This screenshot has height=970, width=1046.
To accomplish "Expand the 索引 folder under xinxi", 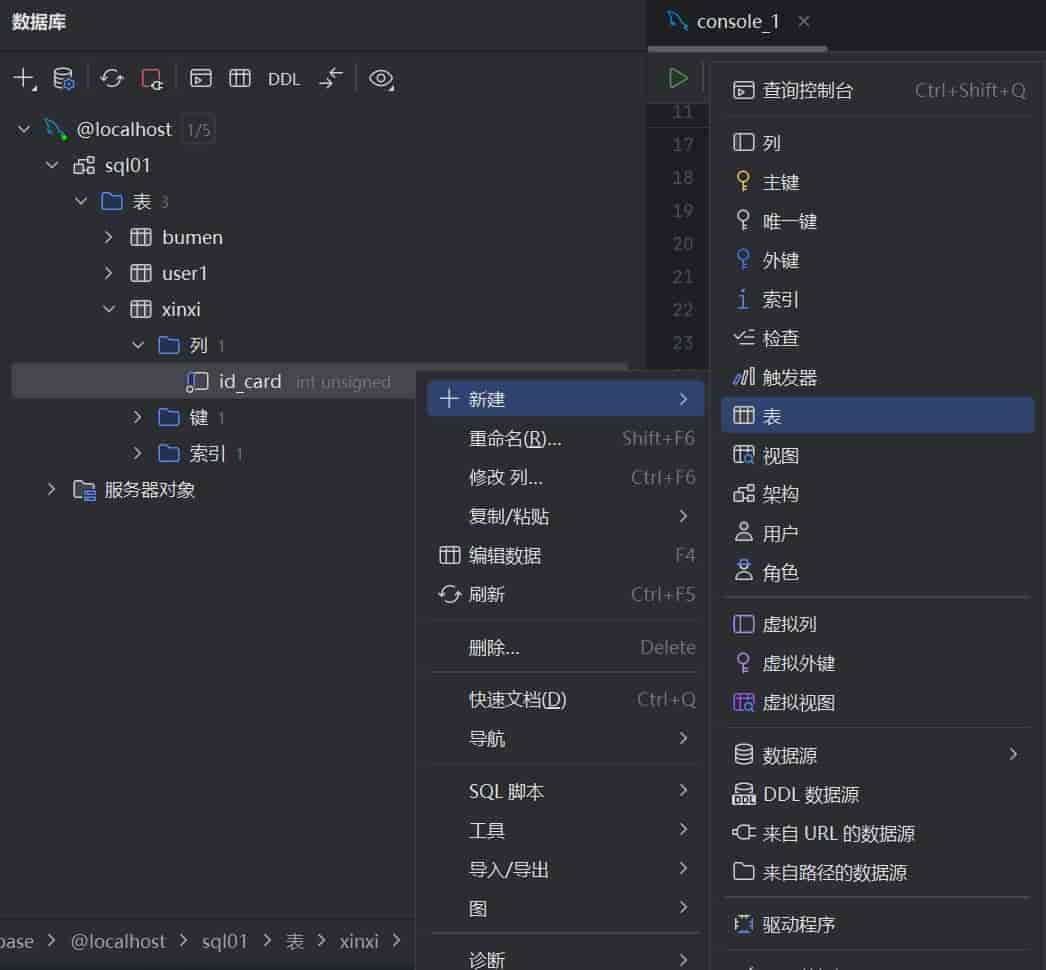I will (138, 454).
